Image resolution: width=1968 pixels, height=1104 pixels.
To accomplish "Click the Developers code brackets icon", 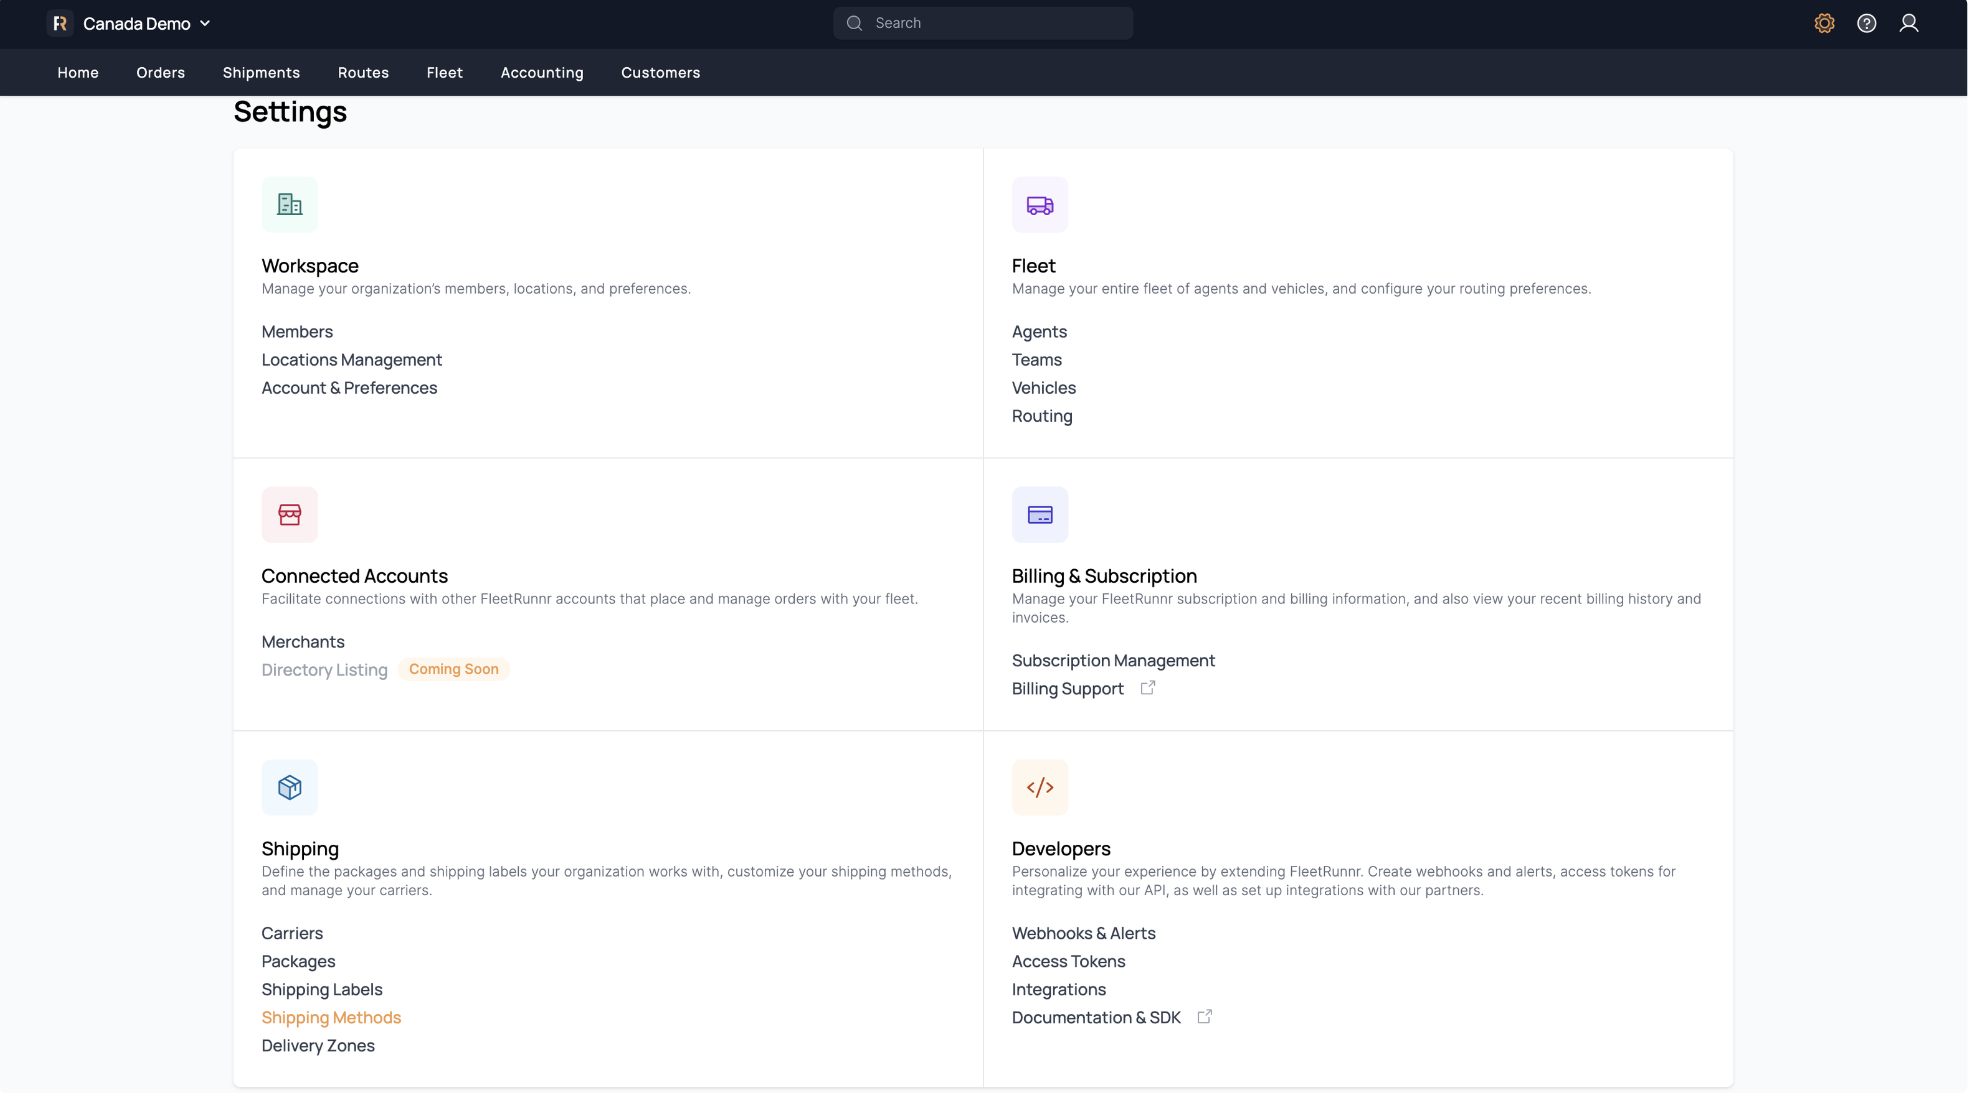I will (1039, 788).
